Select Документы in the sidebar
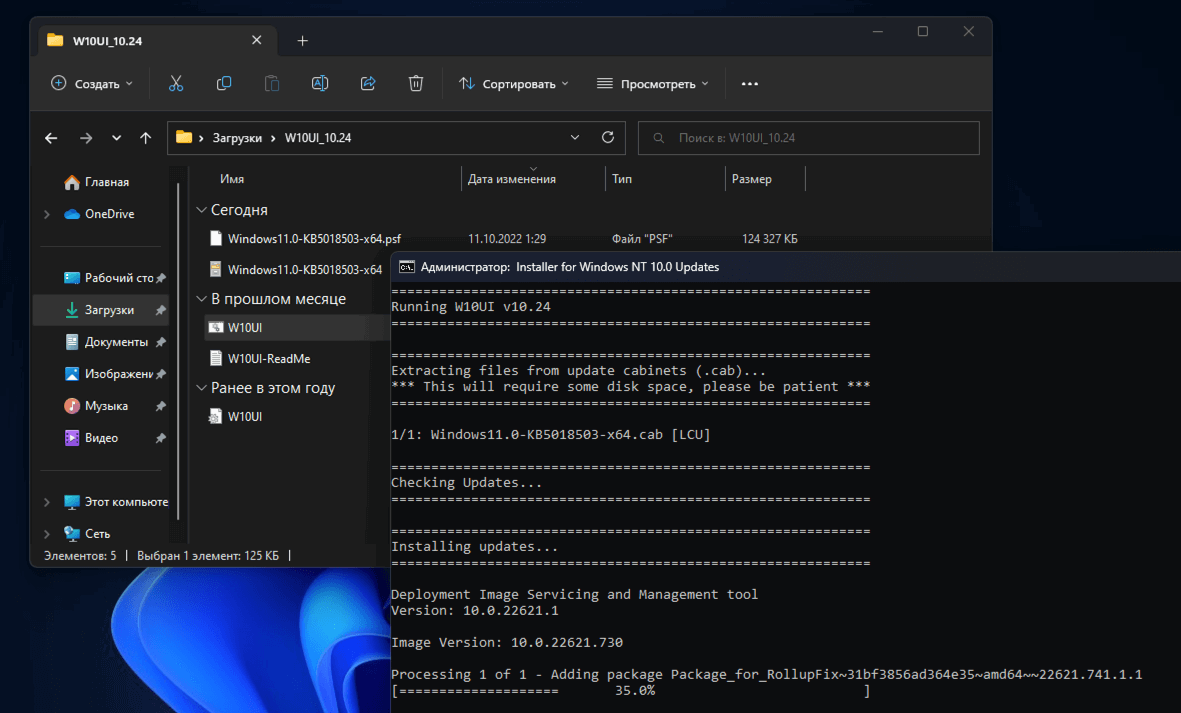 (x=116, y=342)
